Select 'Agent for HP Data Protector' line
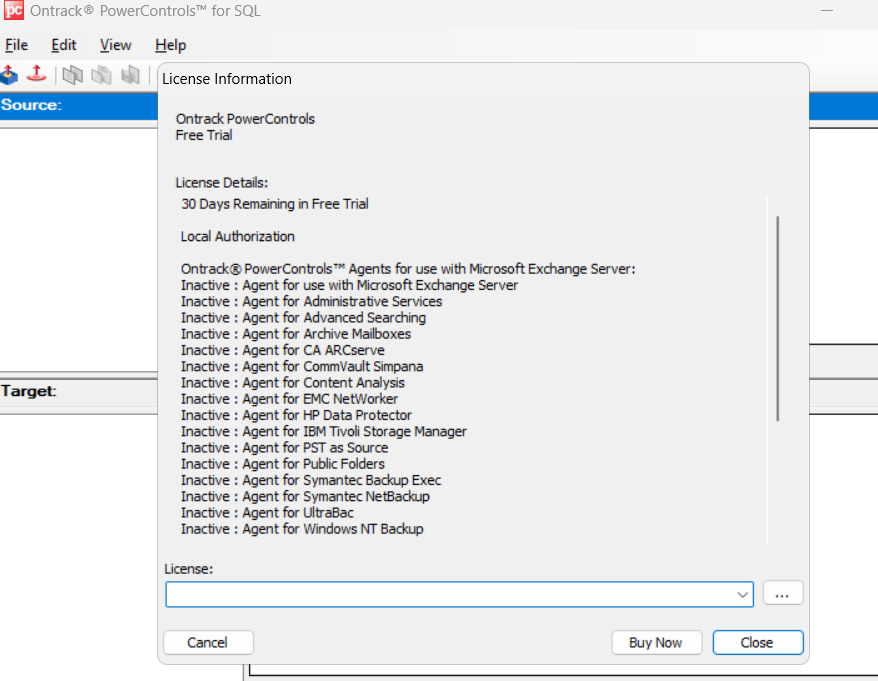This screenshot has width=878, height=681. click(296, 415)
